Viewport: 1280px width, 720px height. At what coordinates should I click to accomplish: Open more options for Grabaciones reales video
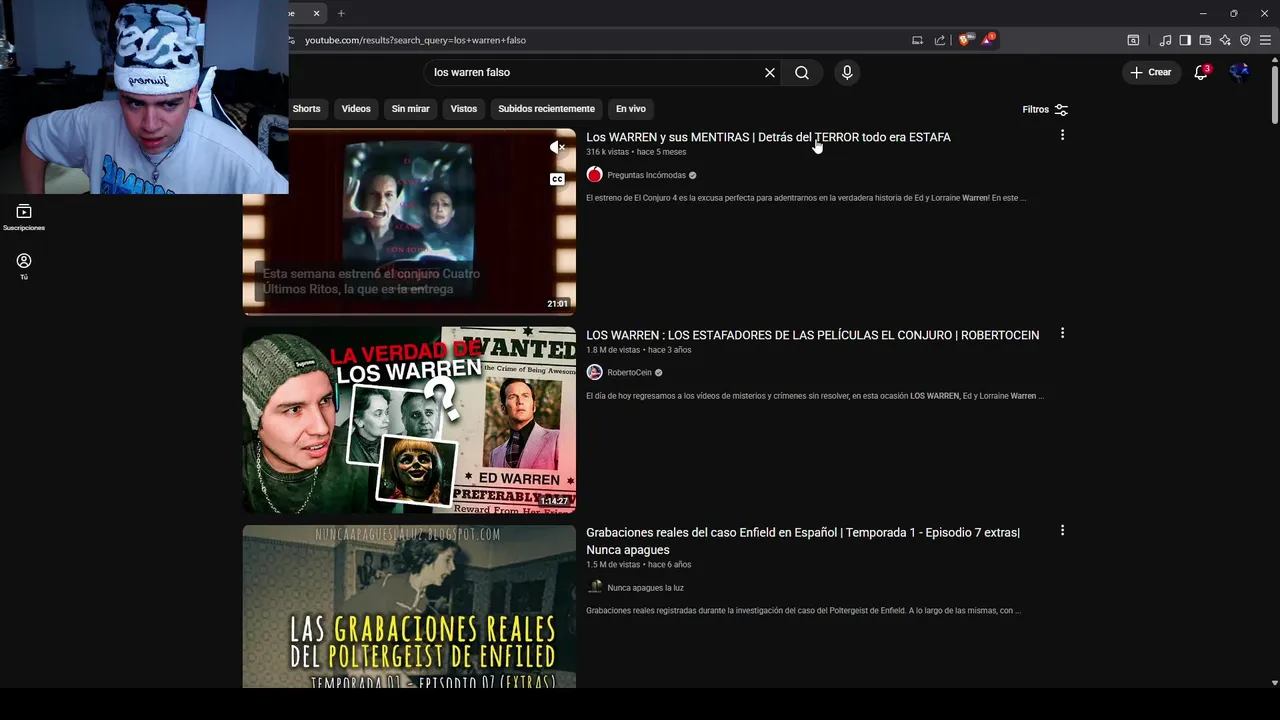pos(1062,531)
